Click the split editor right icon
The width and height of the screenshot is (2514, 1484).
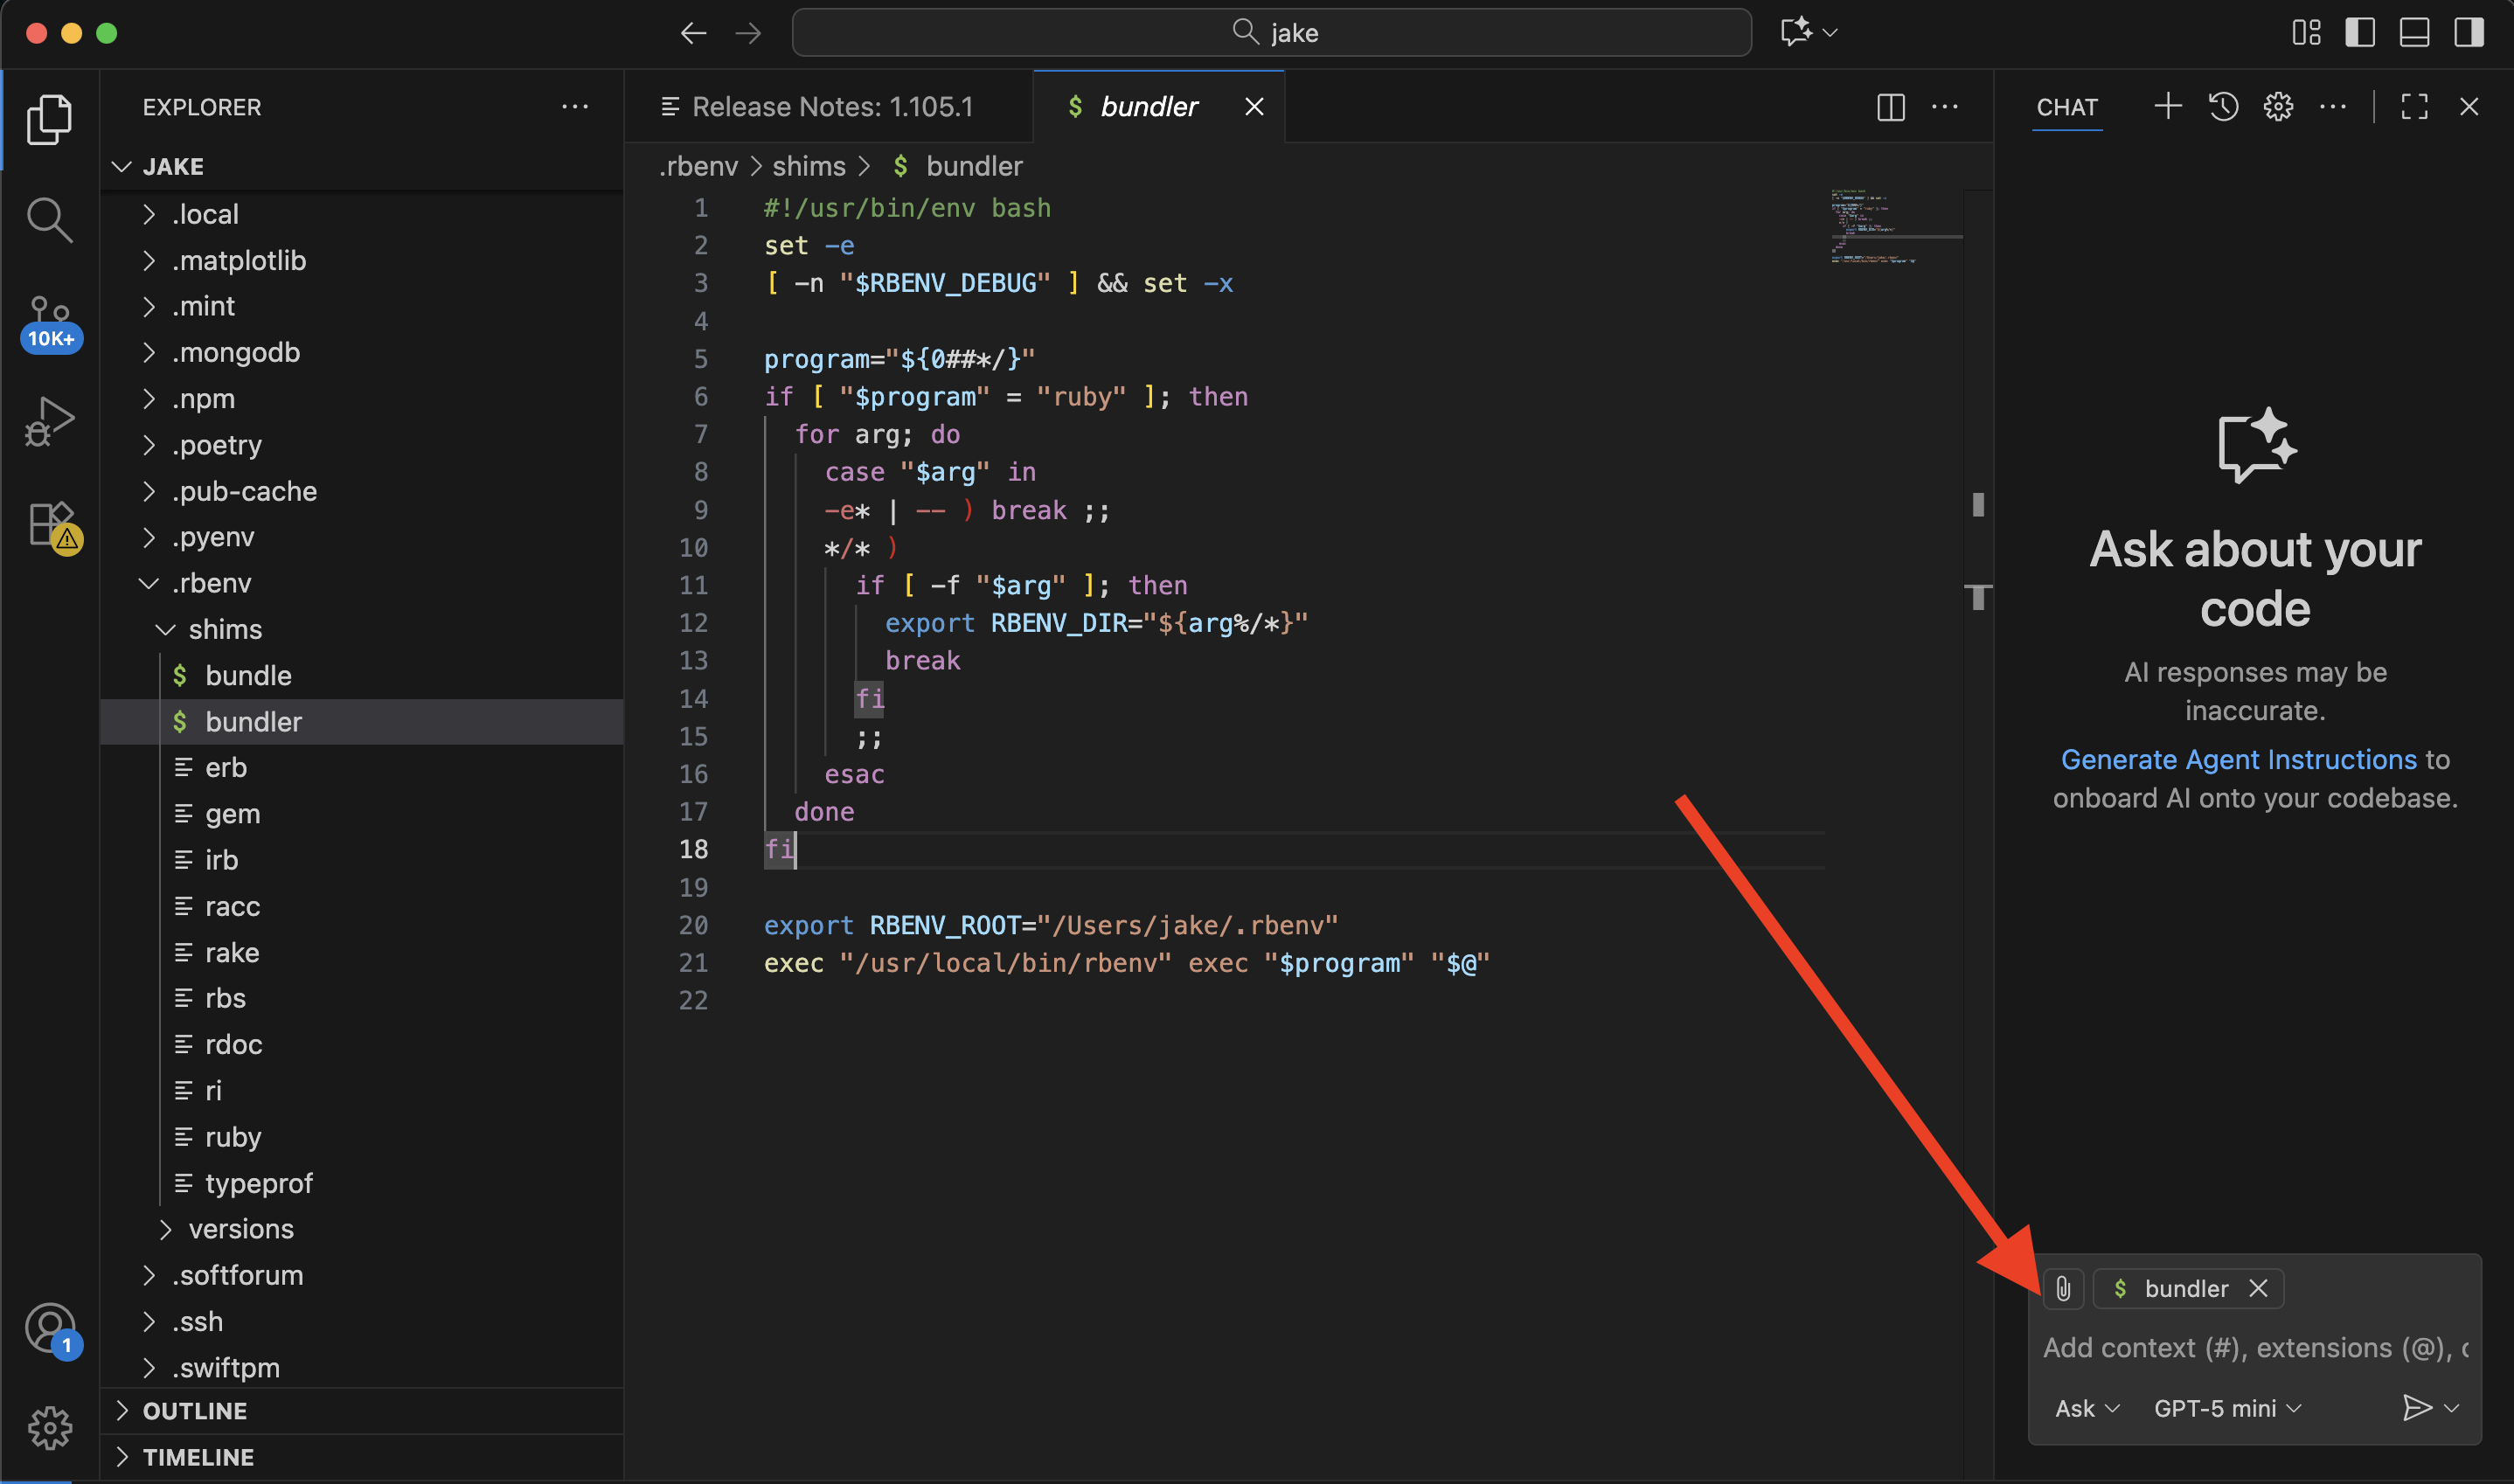[x=1890, y=107]
